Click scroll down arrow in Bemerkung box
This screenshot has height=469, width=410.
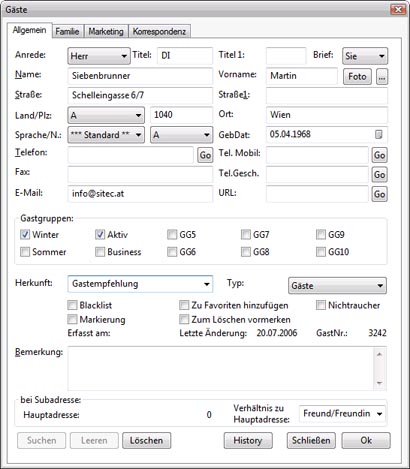tap(379, 383)
